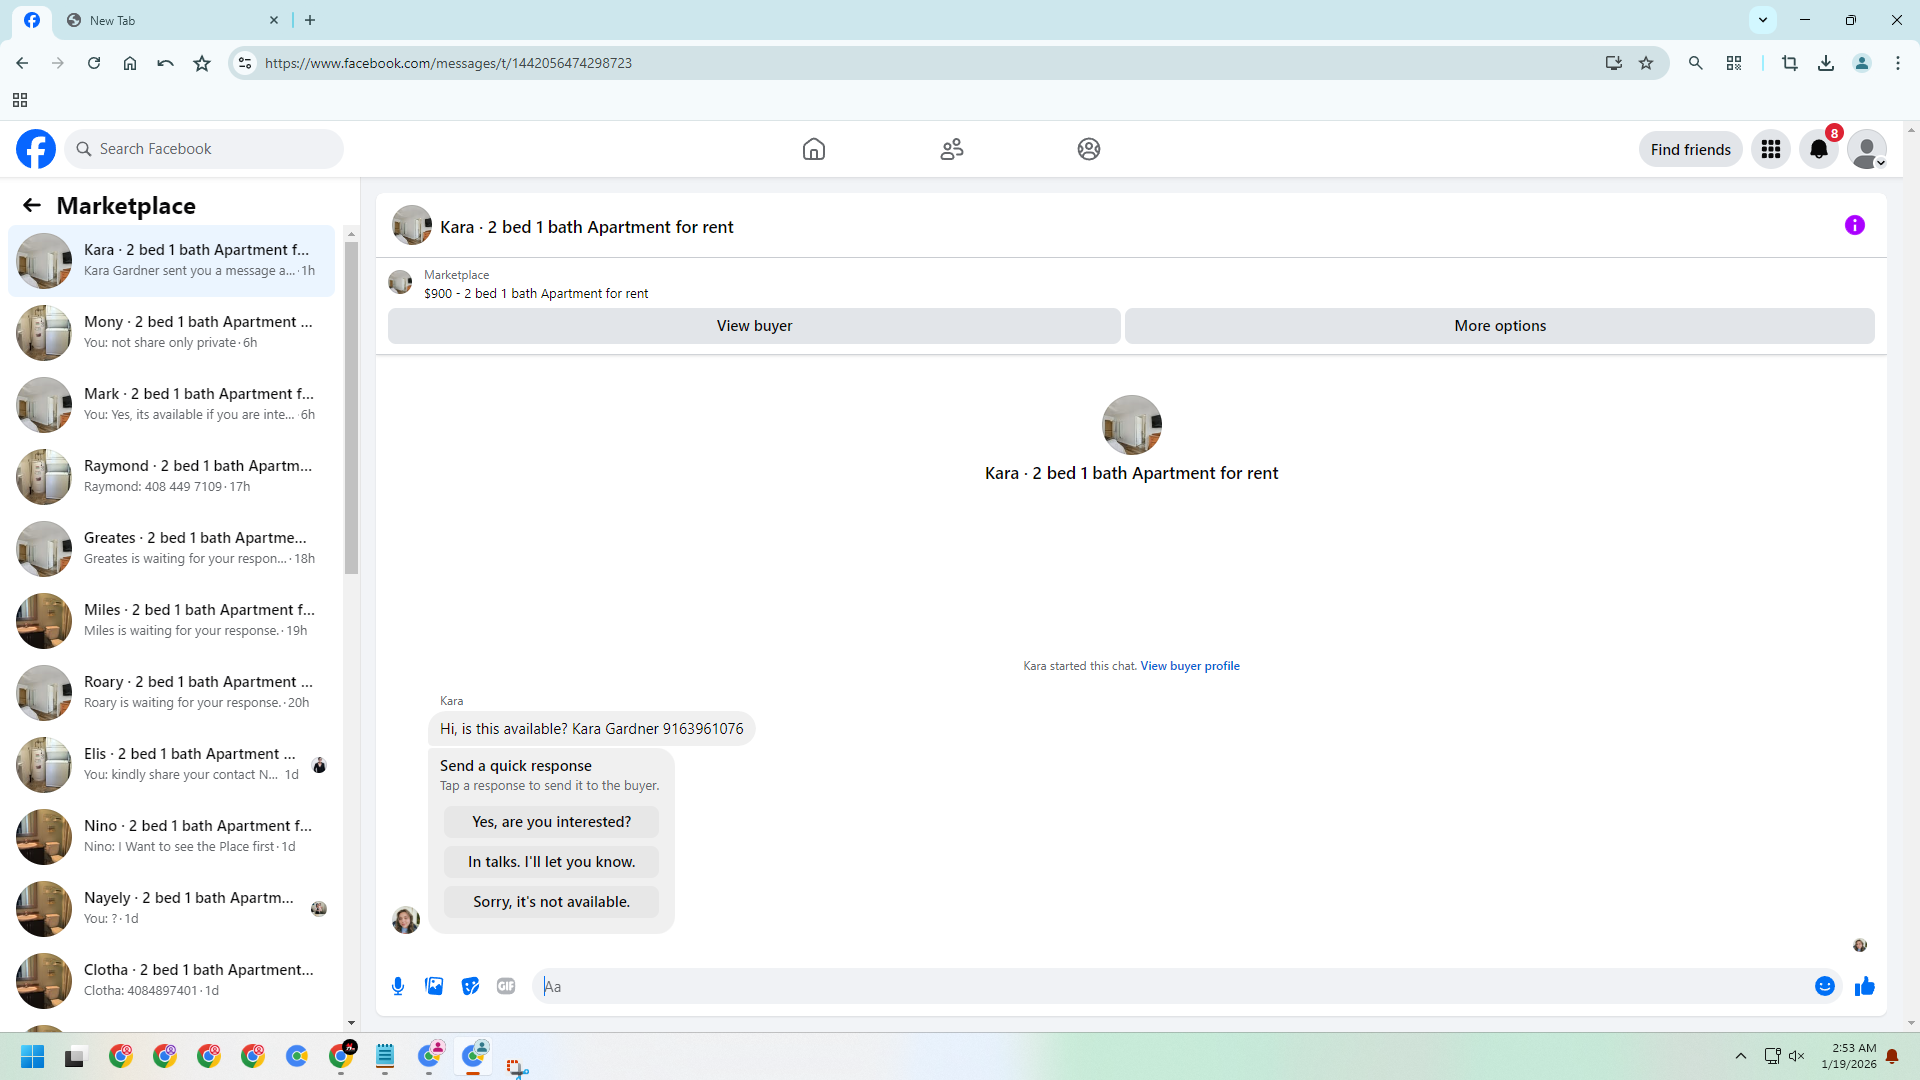1920x1080 pixels.
Task: Click the Find friends button
Action: [x=1690, y=149]
